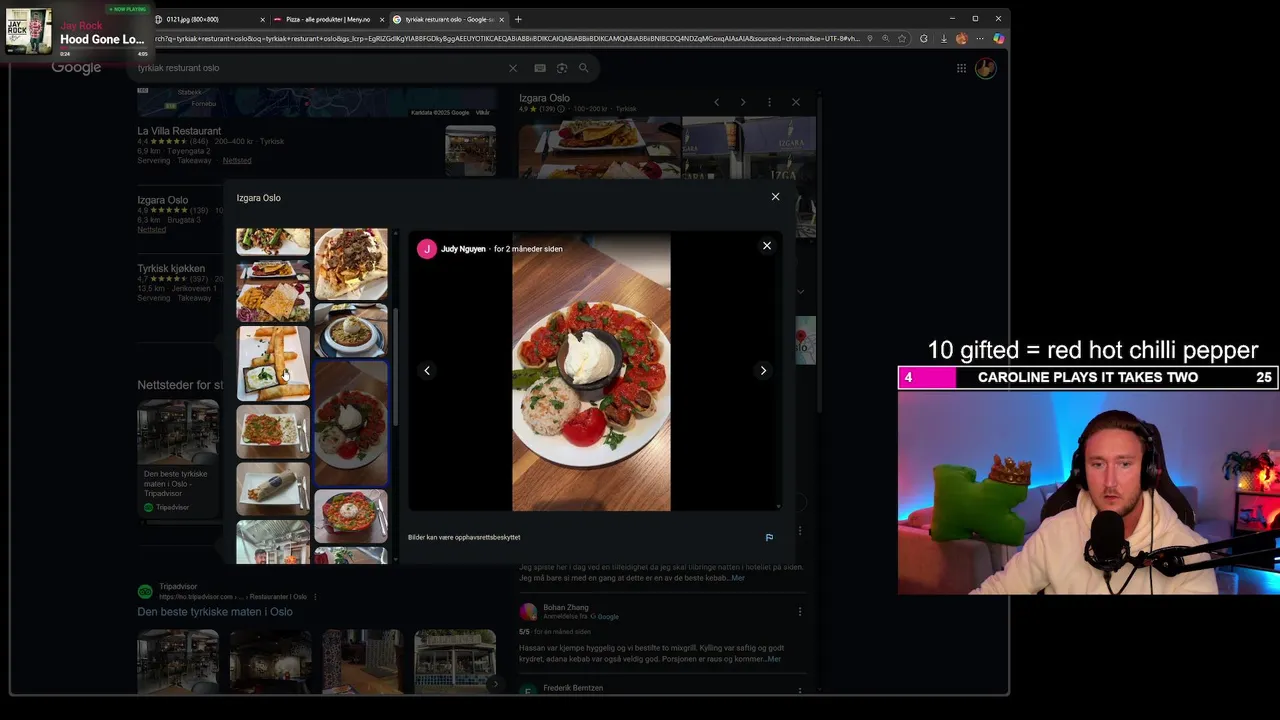The height and width of the screenshot is (720, 1280).
Task: Open Judy Nguyen's pink avatar
Action: [427, 249]
